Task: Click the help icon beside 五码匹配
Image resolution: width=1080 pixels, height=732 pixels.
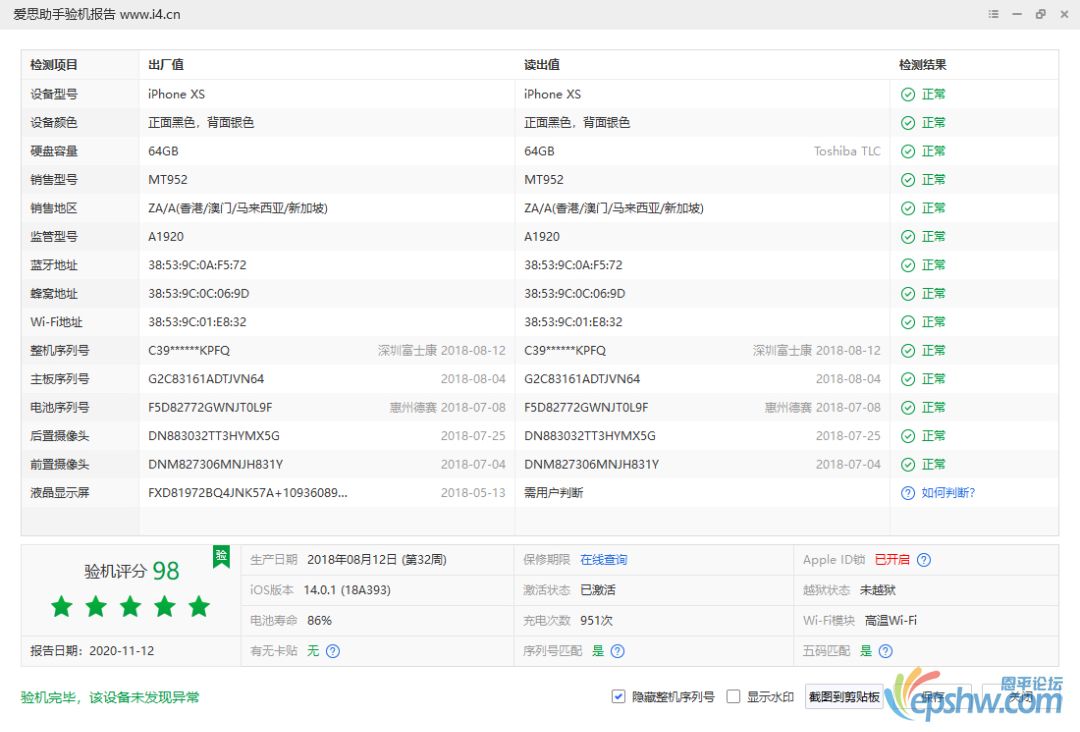Action: 886,651
